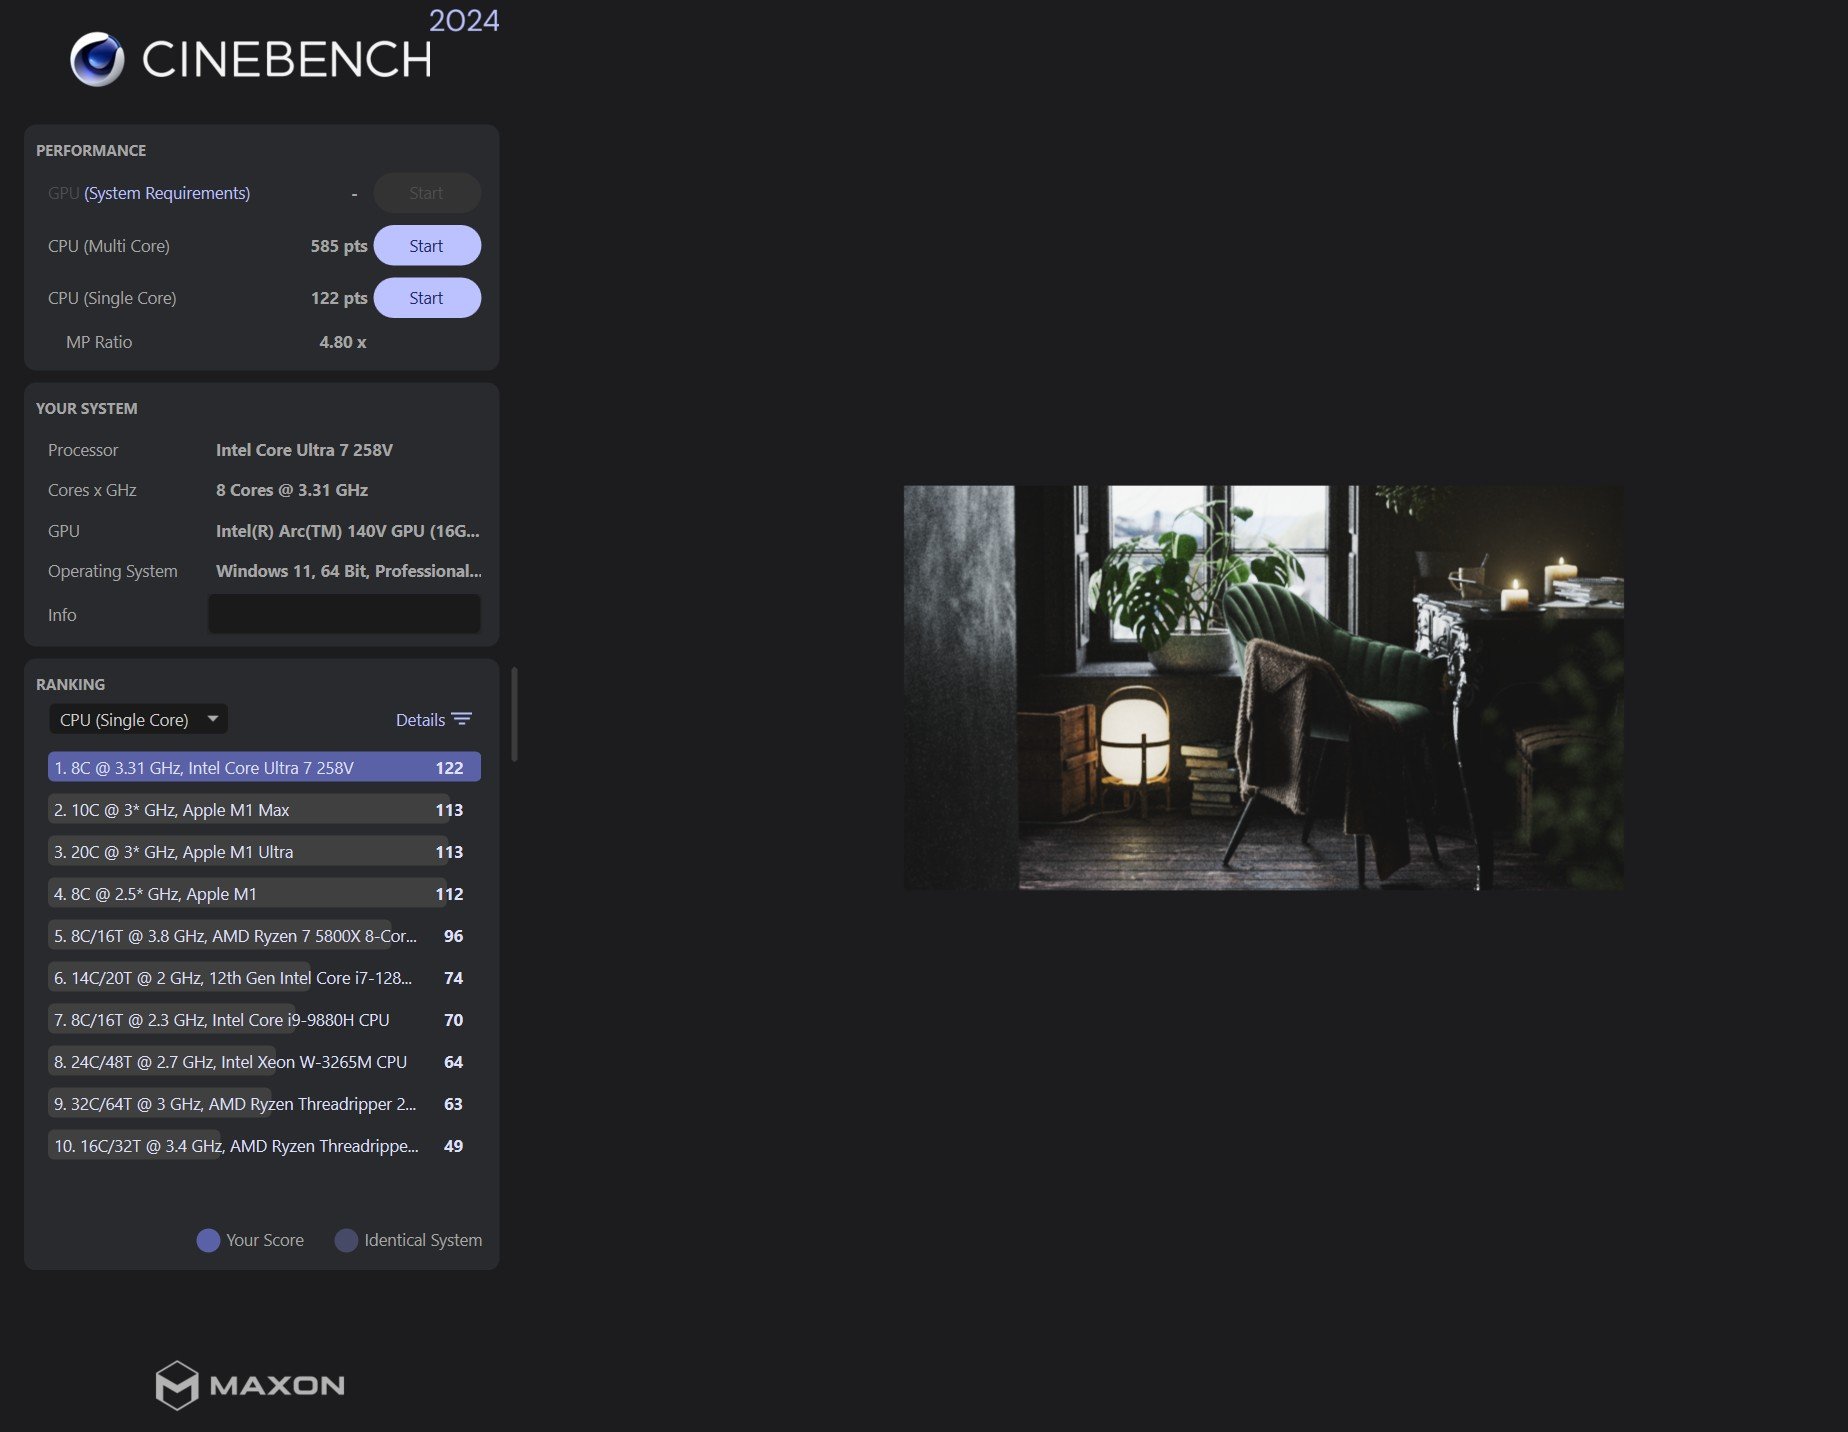Select the Intel Xeon W-3265M ranking row
Viewport: 1848px width, 1432px height.
coord(264,1061)
